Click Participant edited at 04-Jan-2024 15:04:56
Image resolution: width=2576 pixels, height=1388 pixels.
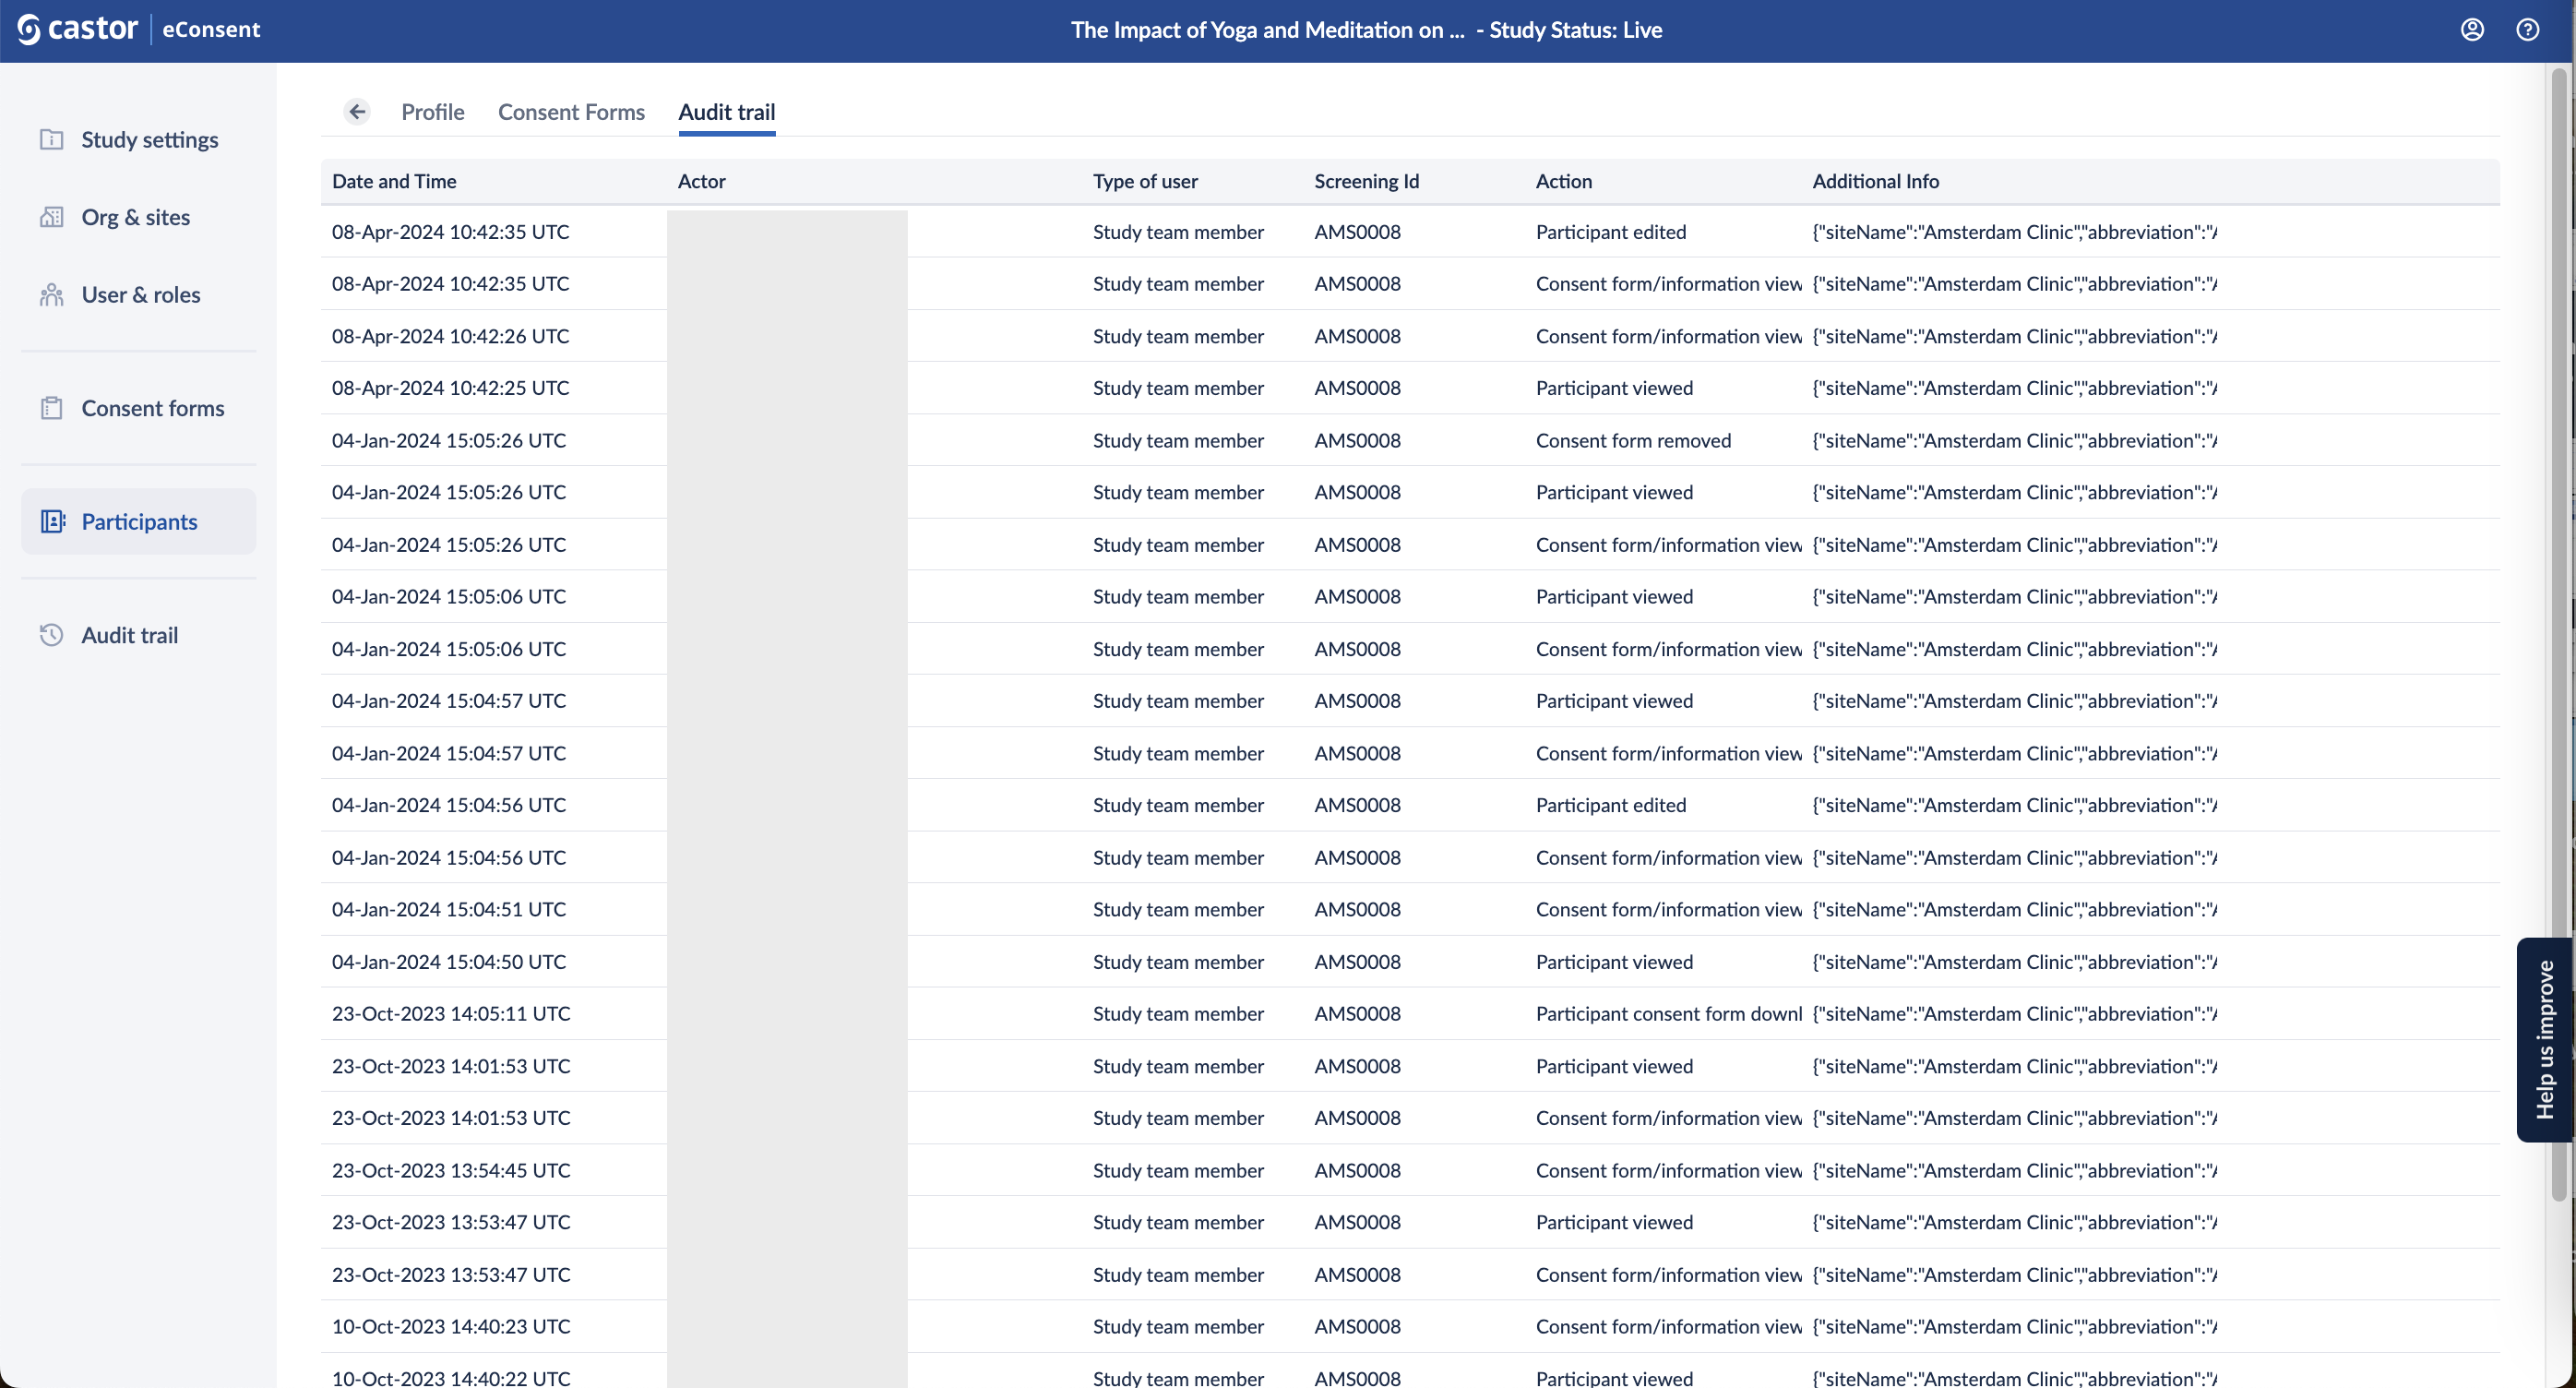pyautogui.click(x=1610, y=805)
